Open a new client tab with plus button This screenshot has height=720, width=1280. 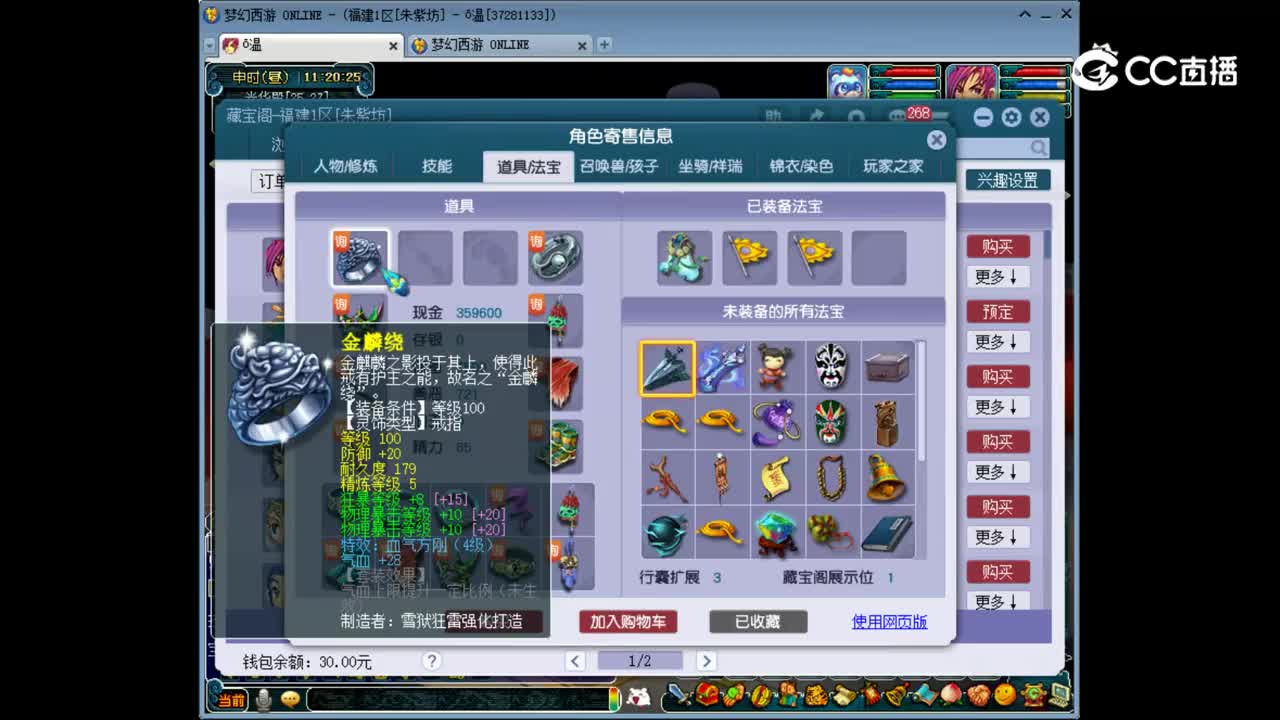click(604, 45)
